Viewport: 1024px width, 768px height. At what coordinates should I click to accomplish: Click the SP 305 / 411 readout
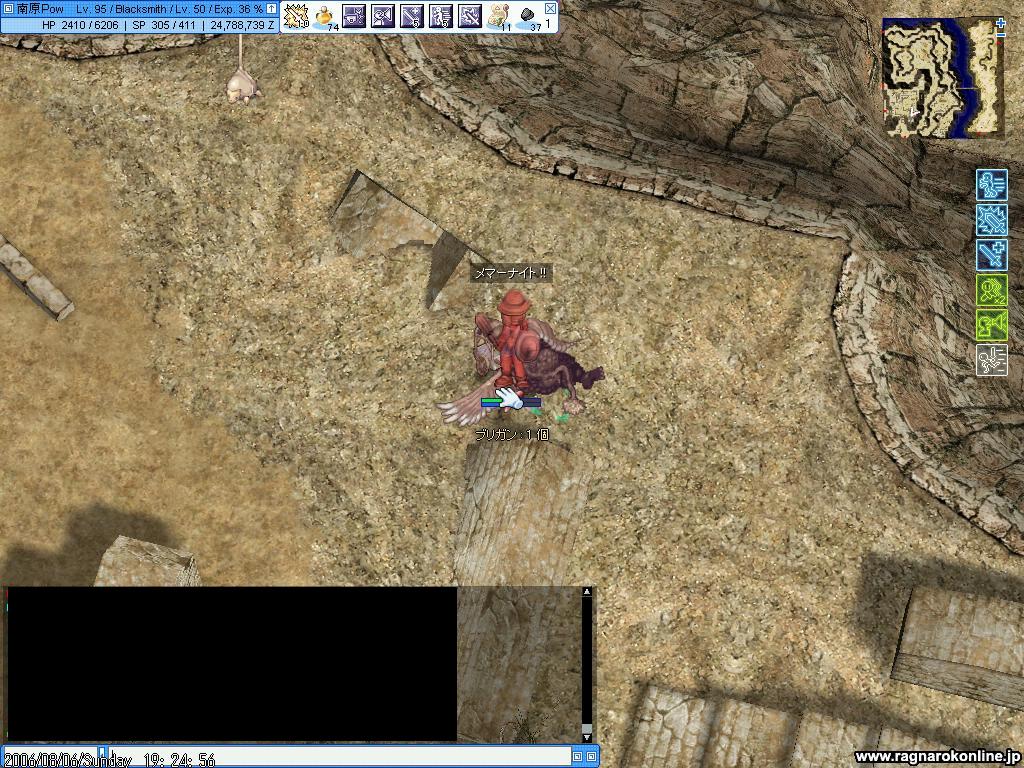pos(164,25)
